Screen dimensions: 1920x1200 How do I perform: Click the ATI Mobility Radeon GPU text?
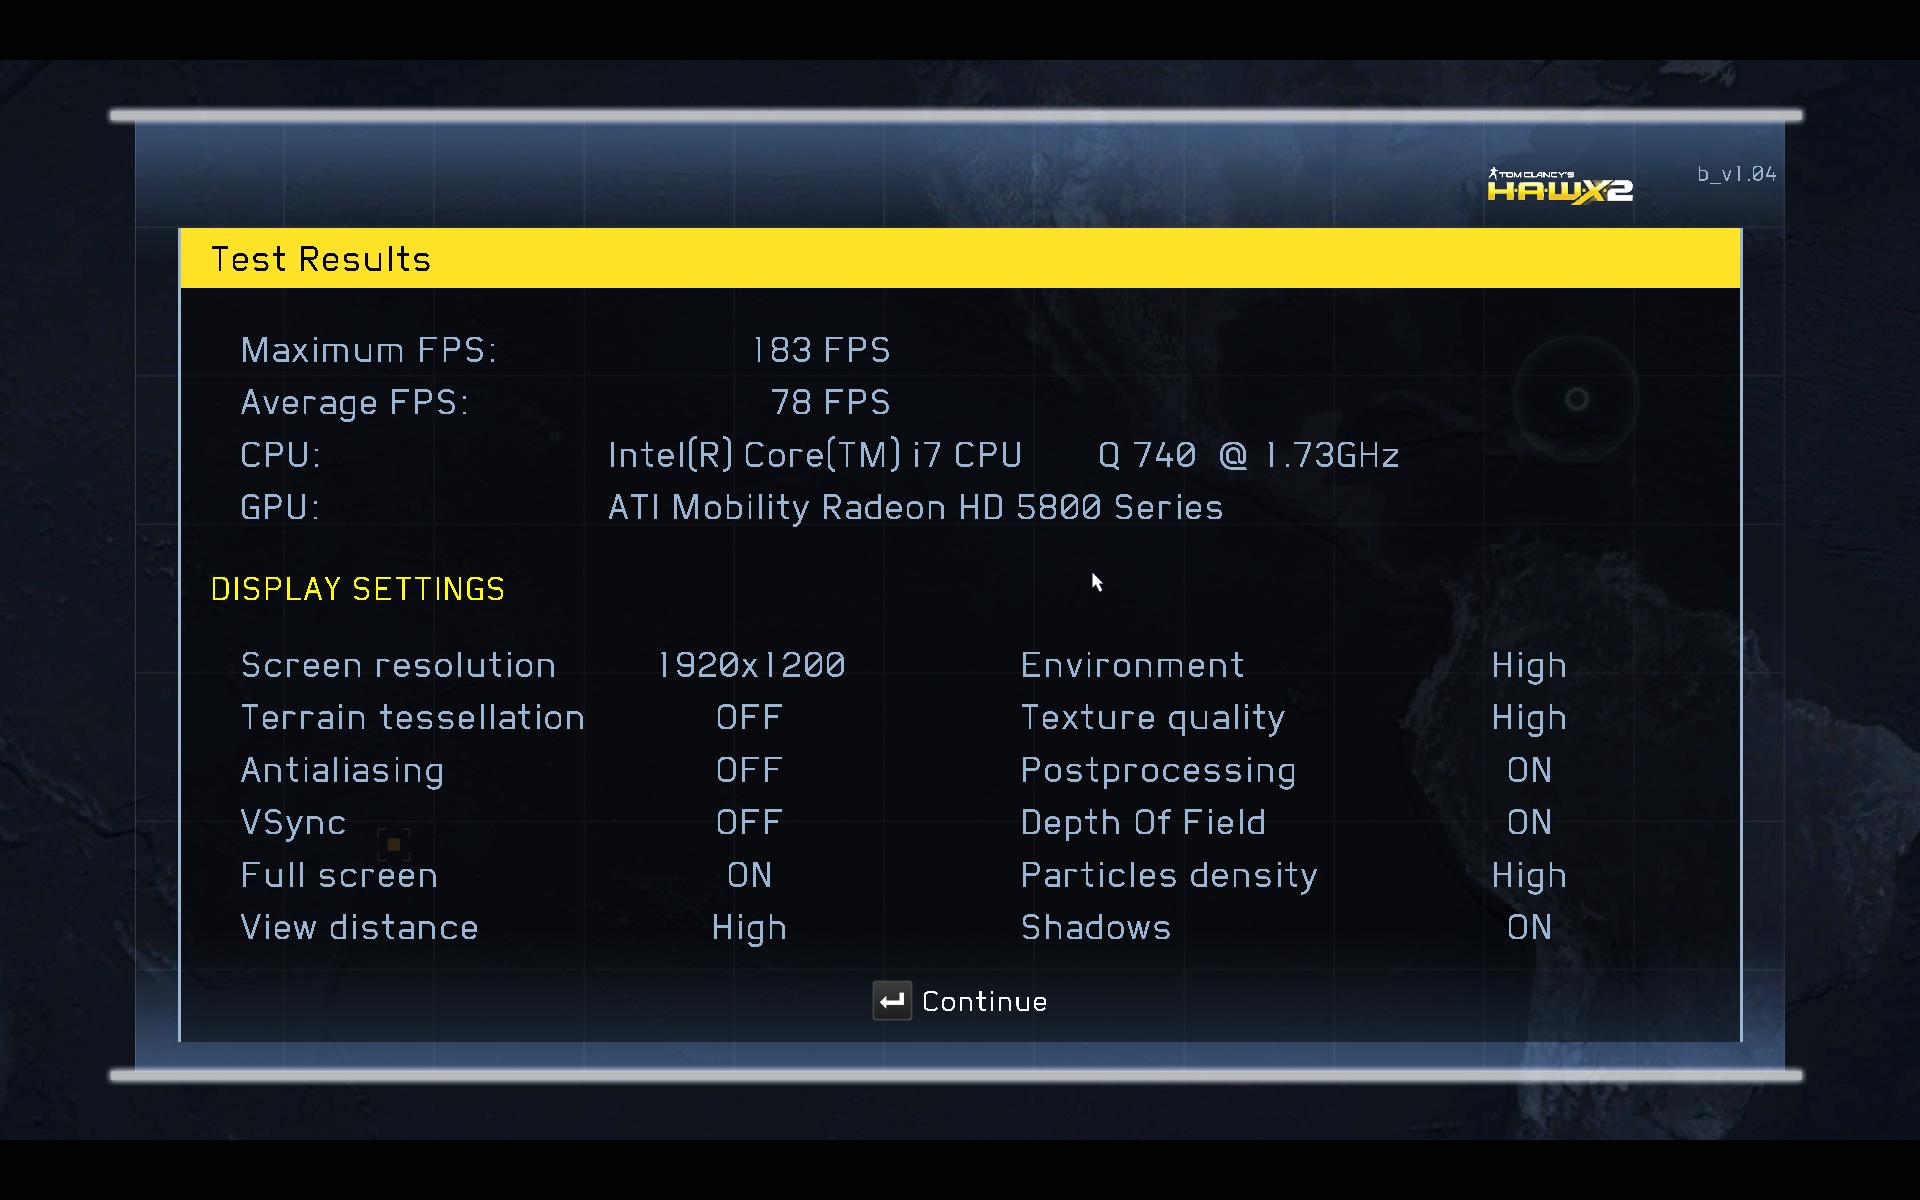(x=915, y=508)
